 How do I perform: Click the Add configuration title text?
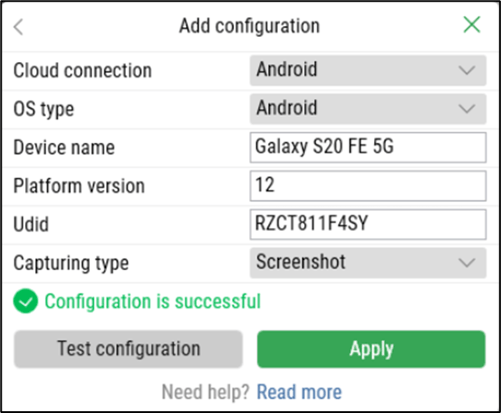coord(249,26)
